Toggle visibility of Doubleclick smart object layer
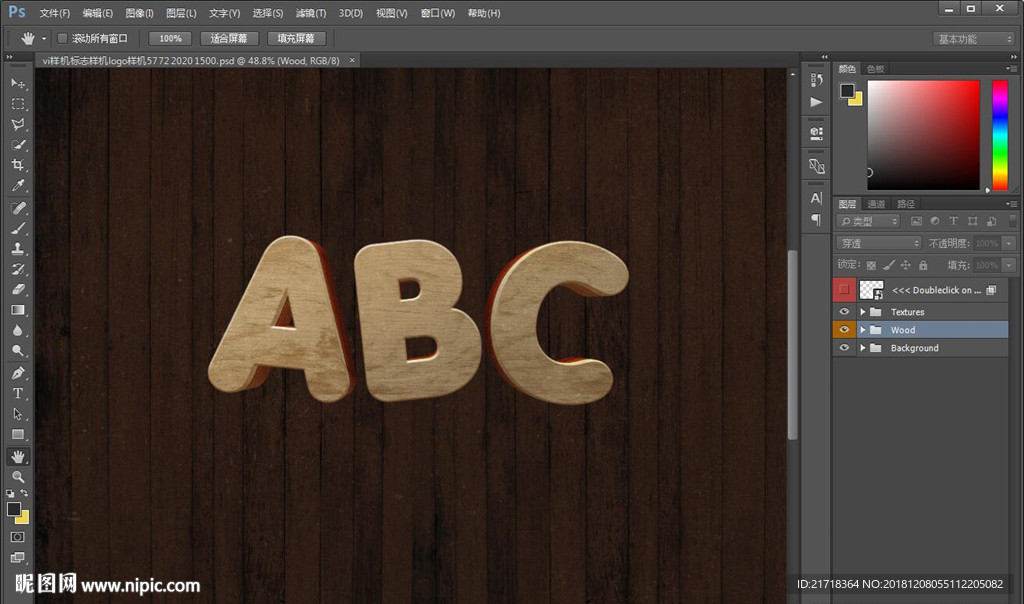This screenshot has width=1024, height=604. [844, 289]
